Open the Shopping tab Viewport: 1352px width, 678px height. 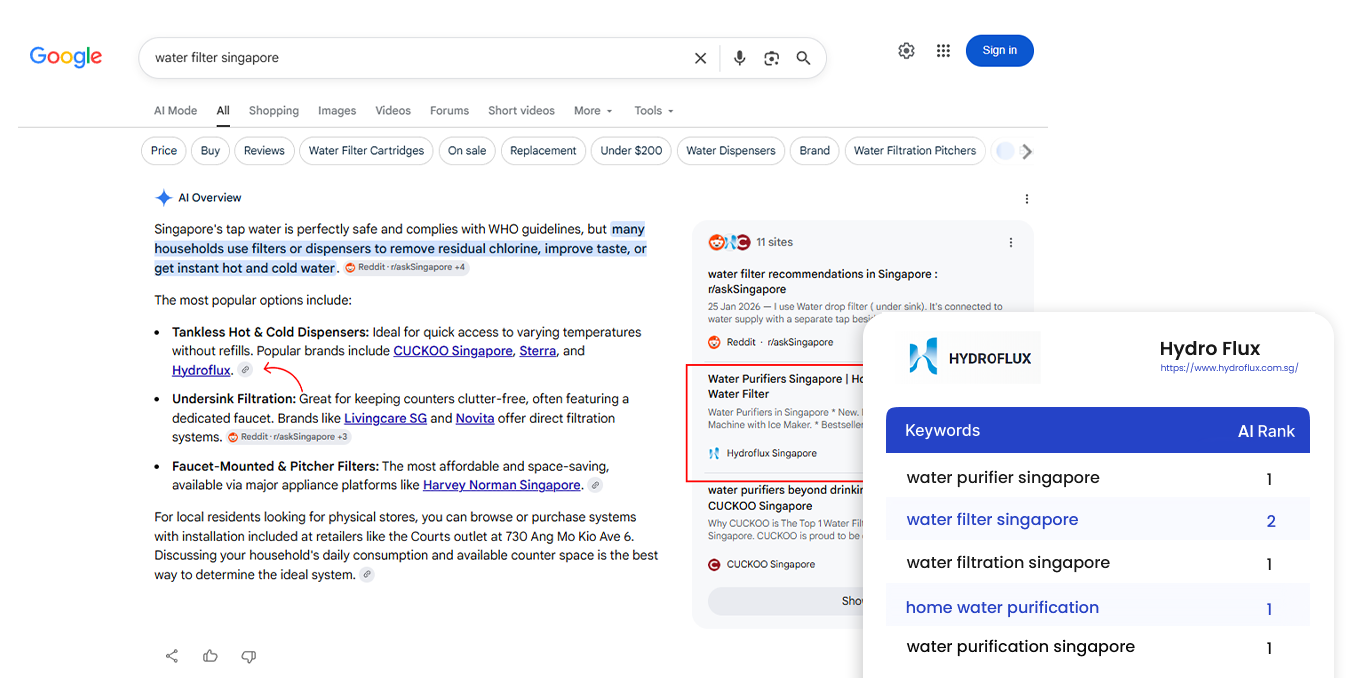(274, 111)
